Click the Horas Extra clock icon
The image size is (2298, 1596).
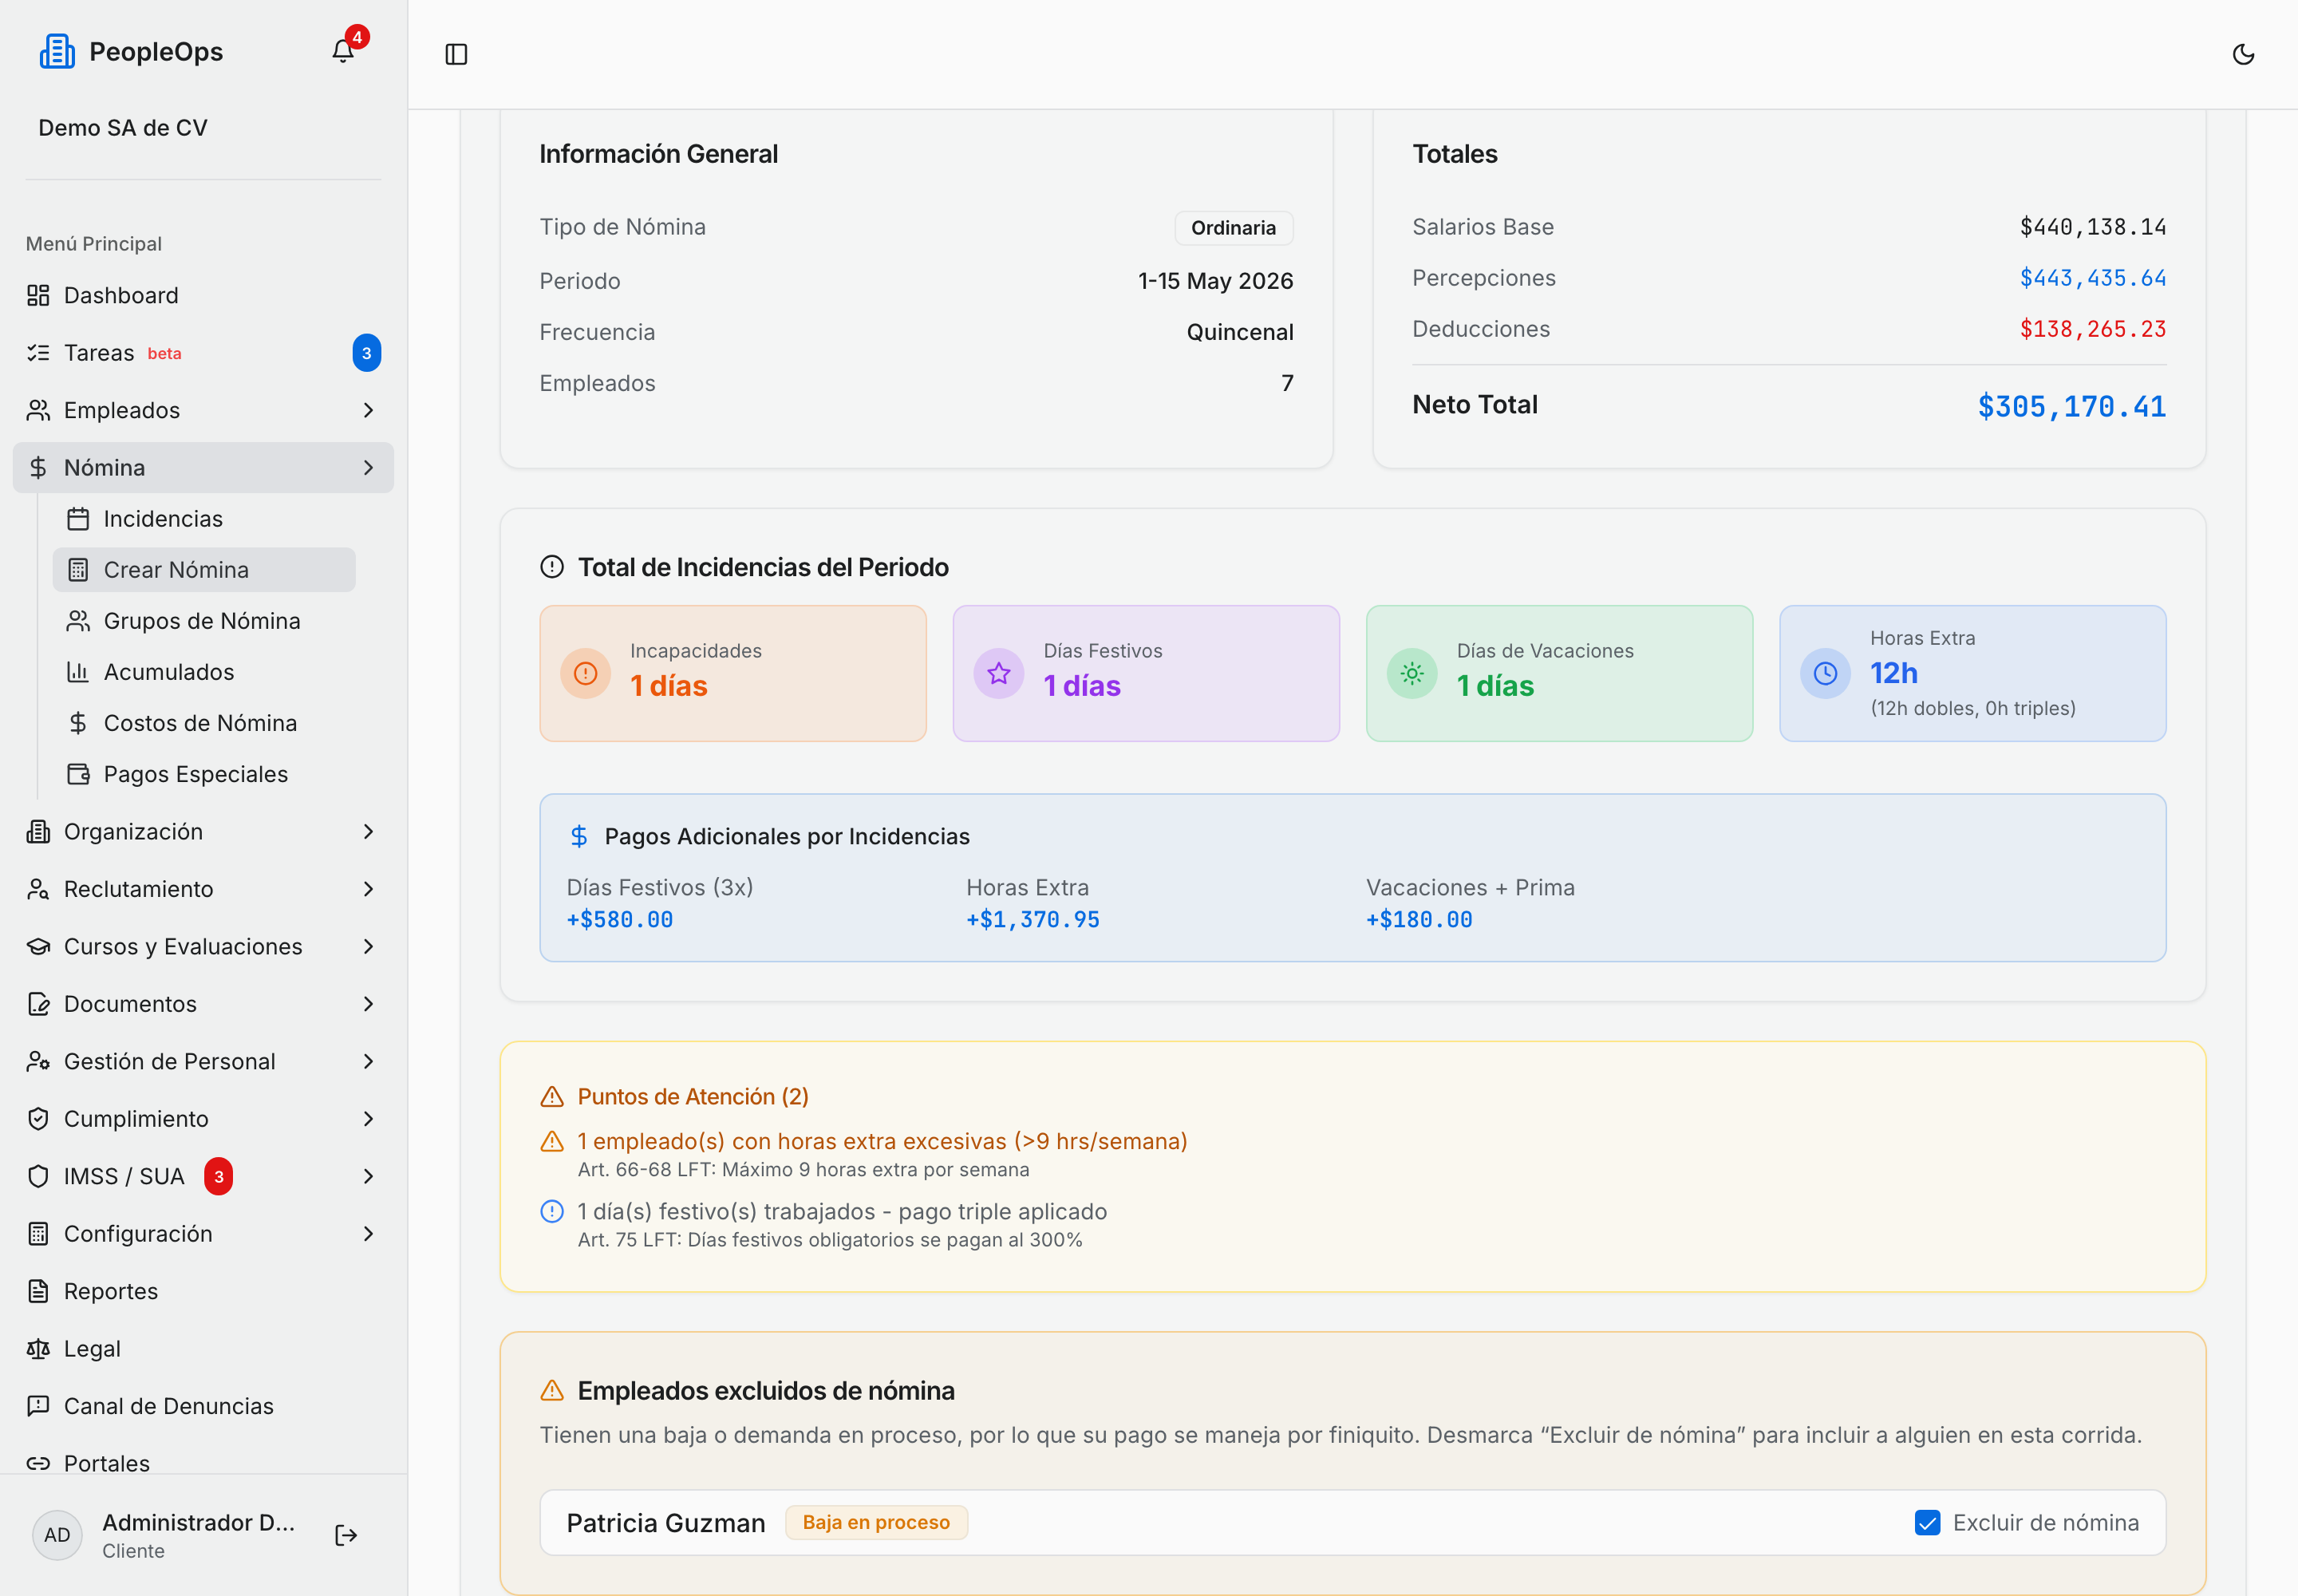click(x=1825, y=673)
